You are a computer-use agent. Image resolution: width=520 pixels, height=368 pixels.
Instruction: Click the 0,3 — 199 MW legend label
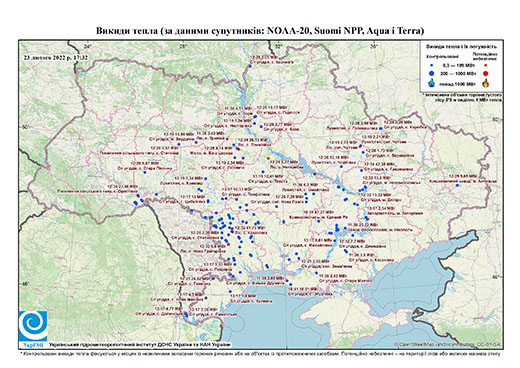[x=458, y=65]
